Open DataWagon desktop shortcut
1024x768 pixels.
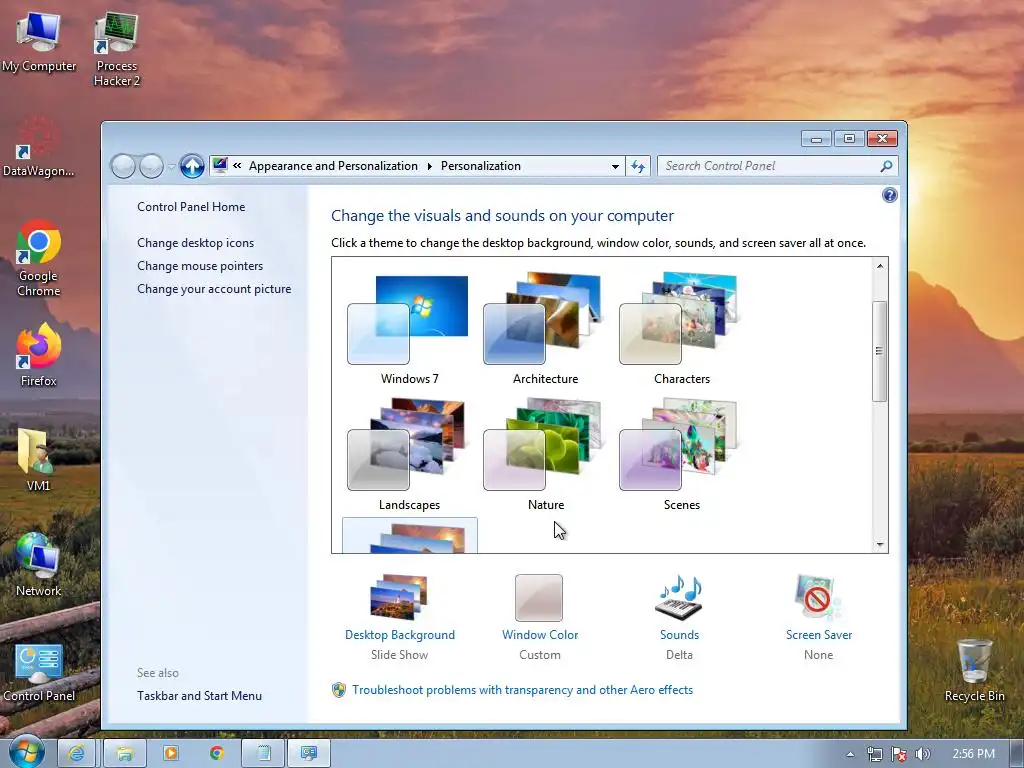(39, 147)
